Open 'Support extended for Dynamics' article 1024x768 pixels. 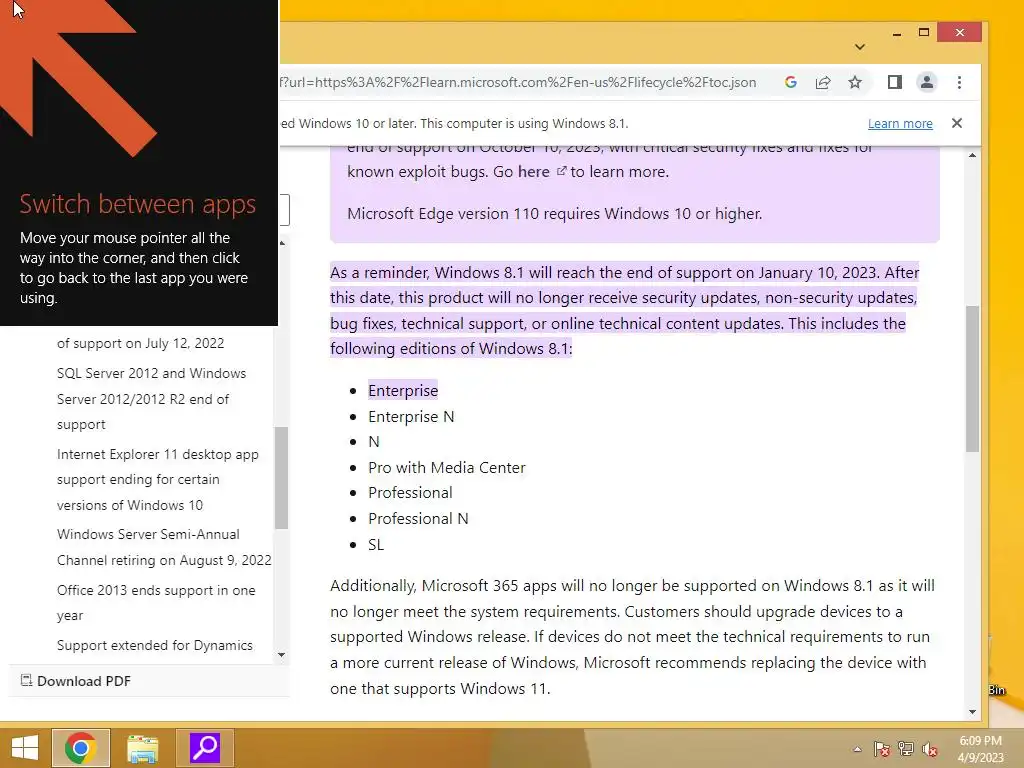pyautogui.click(x=155, y=645)
